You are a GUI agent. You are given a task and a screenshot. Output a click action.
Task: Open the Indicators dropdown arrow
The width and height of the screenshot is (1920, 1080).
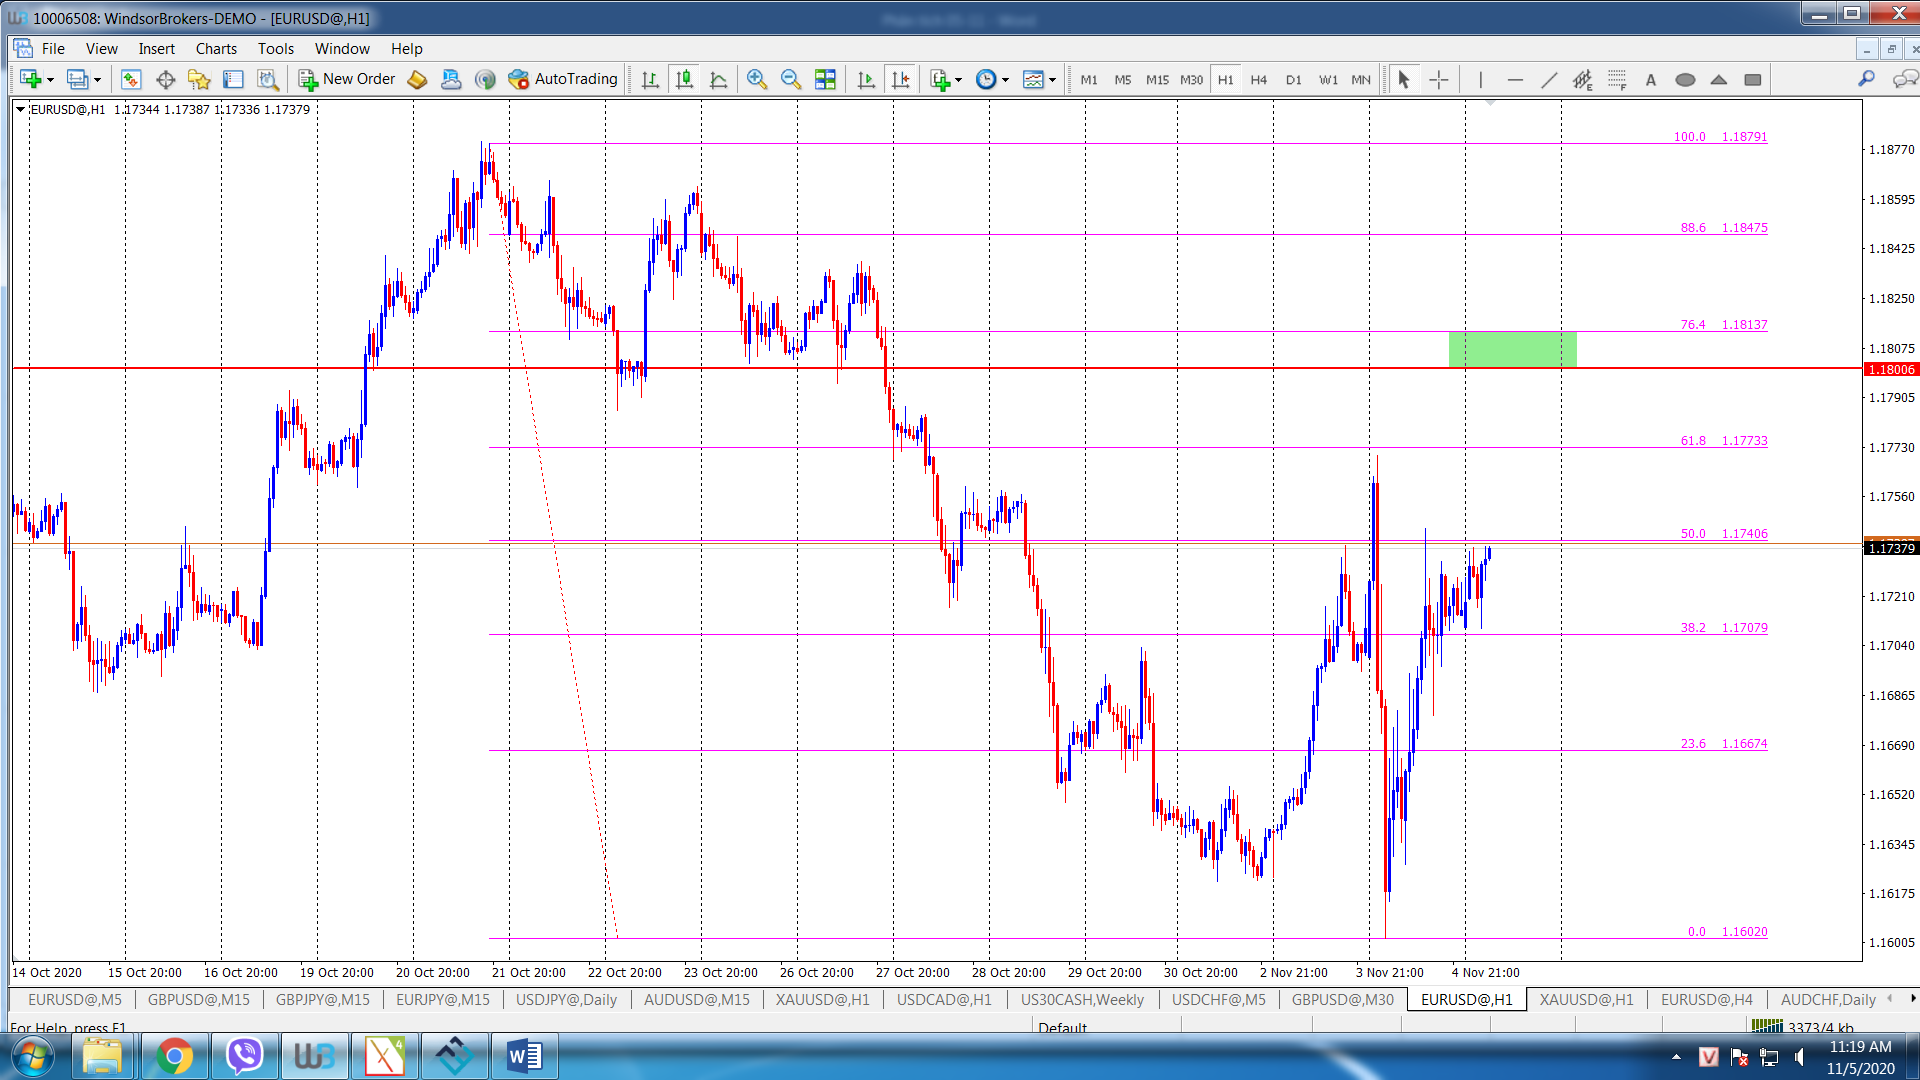959,80
